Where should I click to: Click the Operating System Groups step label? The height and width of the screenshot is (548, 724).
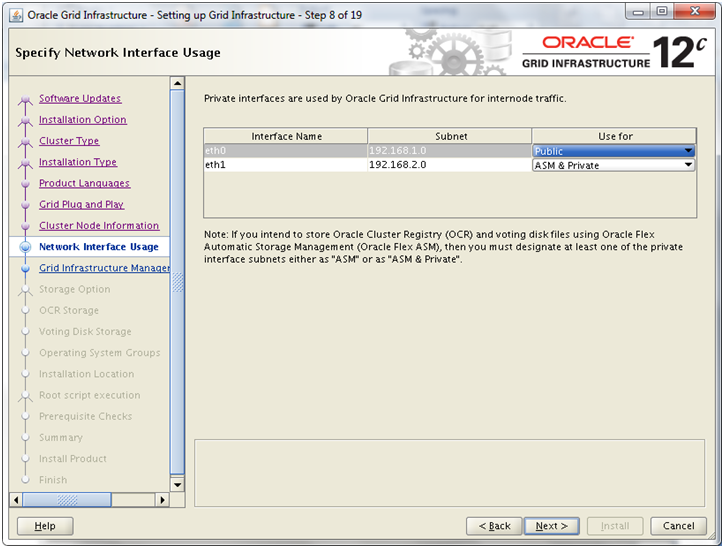(100, 353)
